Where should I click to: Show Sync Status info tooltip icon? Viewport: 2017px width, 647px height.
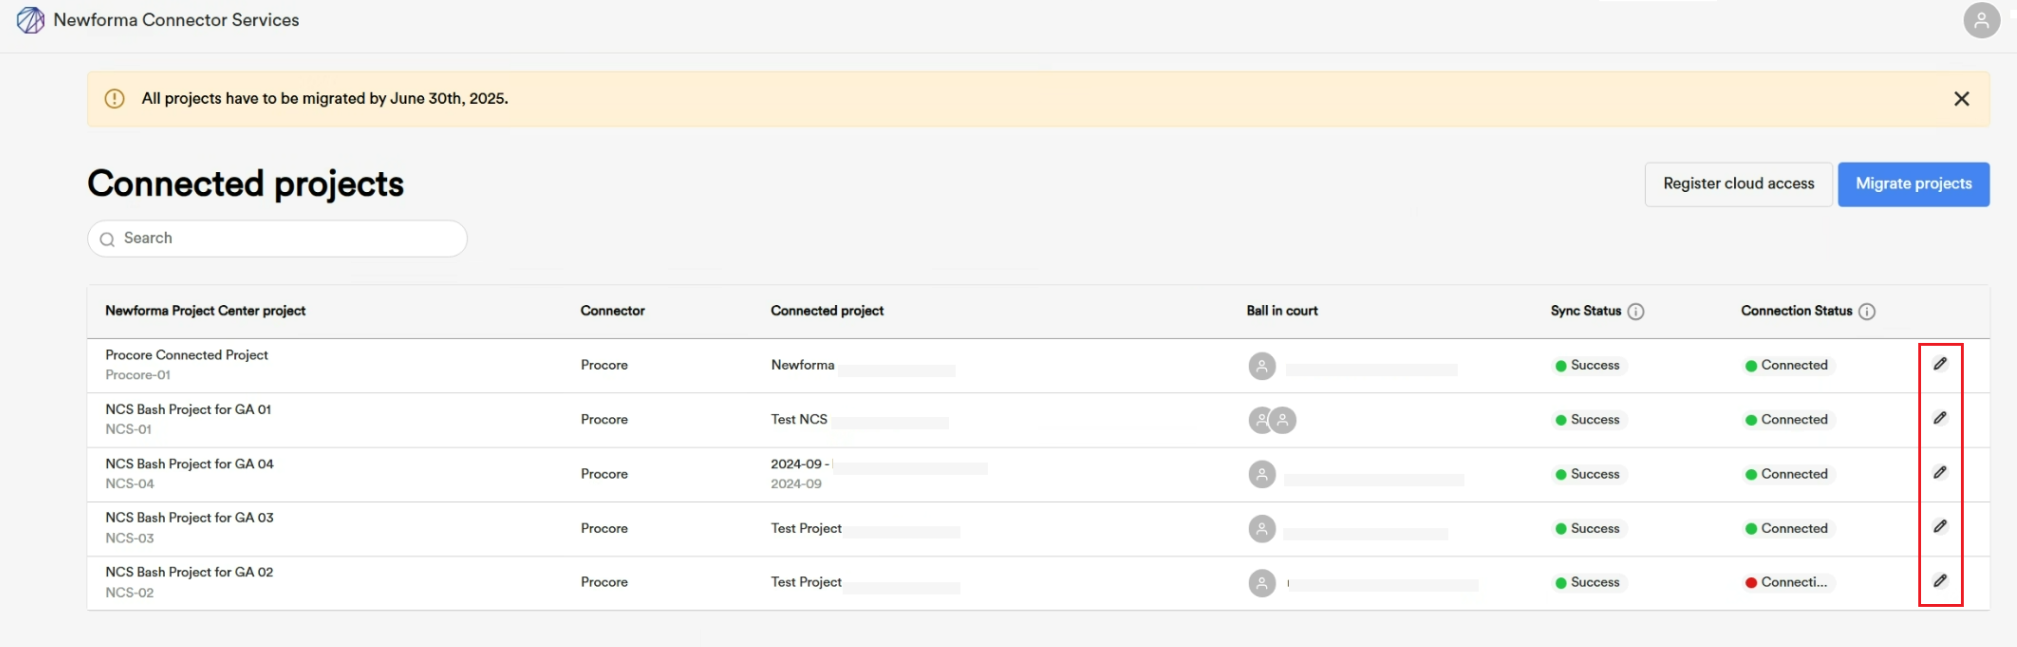click(x=1636, y=311)
